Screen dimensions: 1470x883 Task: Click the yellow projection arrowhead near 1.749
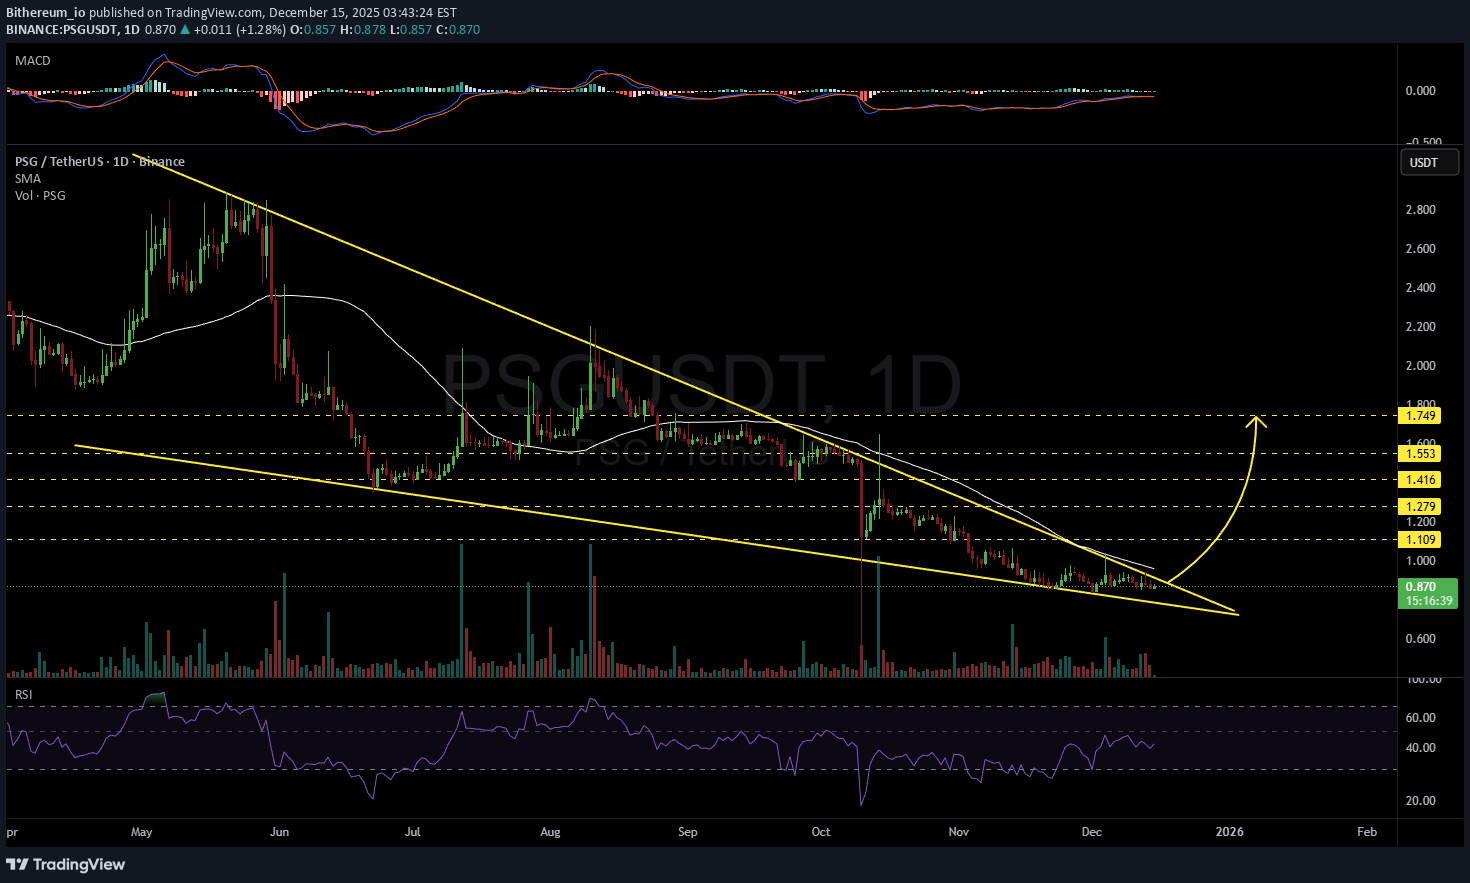pos(1257,420)
